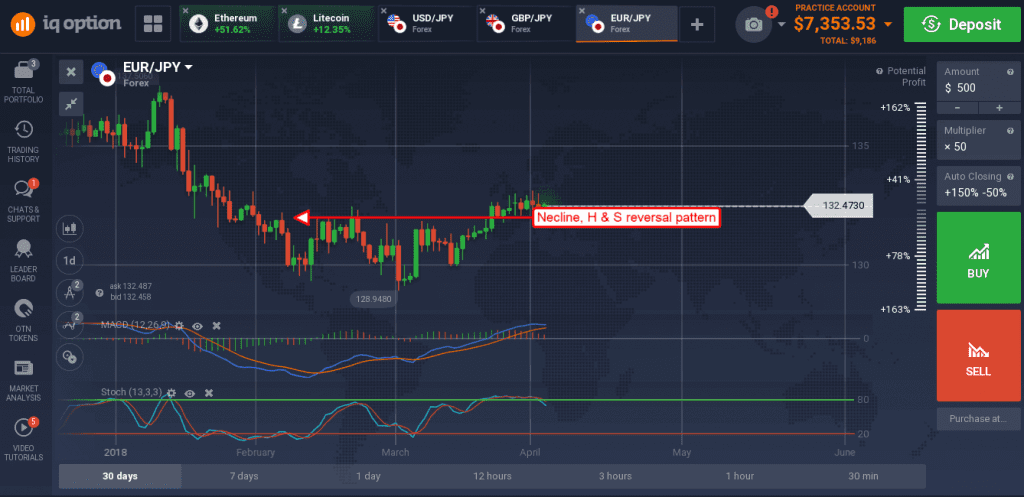
Task: Click the Auto Closing help icon
Action: coord(1010,176)
